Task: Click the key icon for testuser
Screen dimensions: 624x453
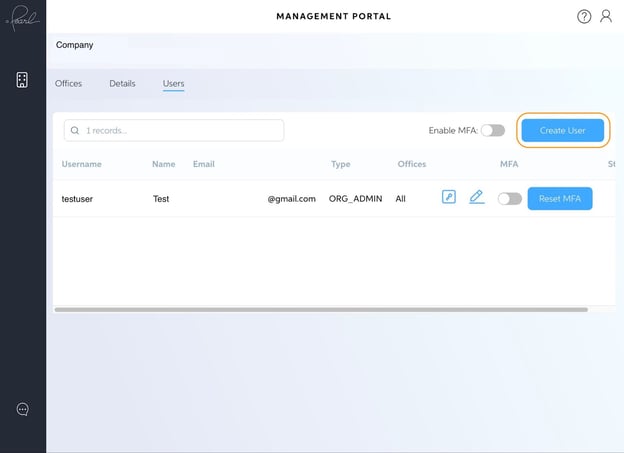Action: coord(449,197)
